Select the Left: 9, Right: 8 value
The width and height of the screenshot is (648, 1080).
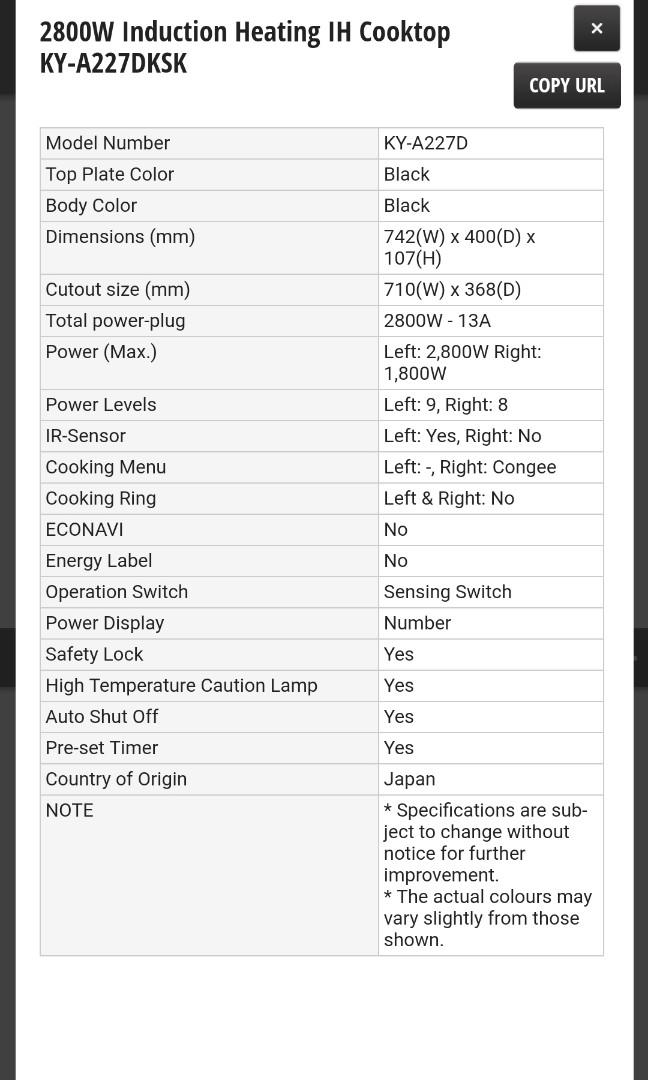(446, 405)
